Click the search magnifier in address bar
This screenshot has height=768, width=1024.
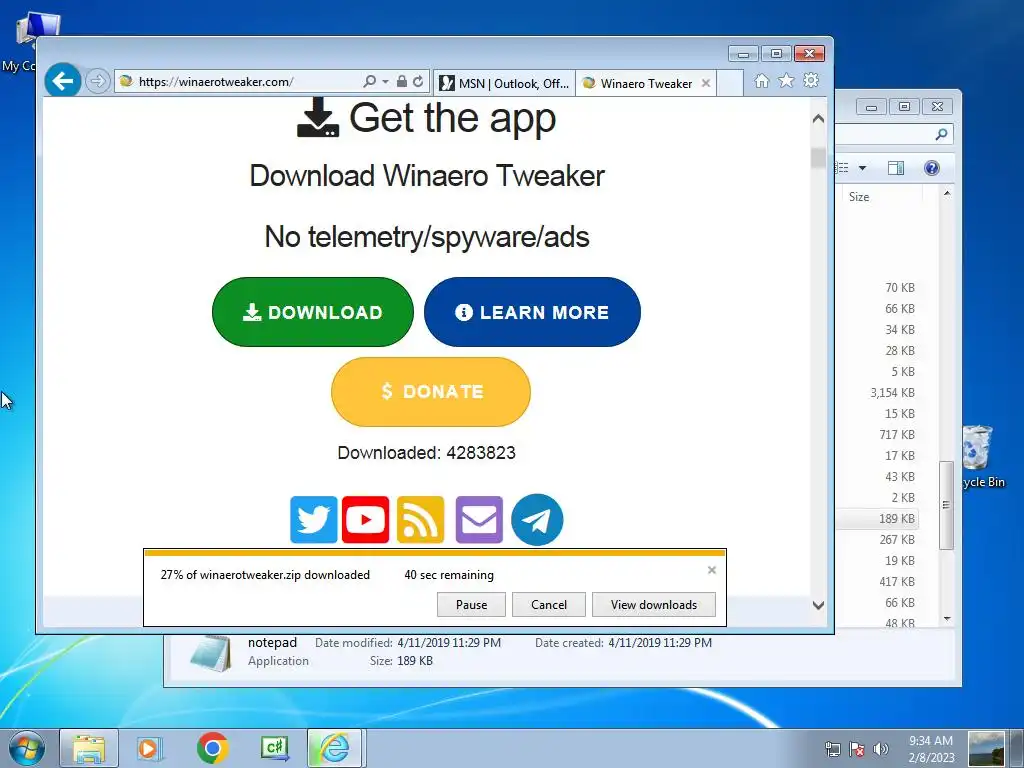(370, 82)
